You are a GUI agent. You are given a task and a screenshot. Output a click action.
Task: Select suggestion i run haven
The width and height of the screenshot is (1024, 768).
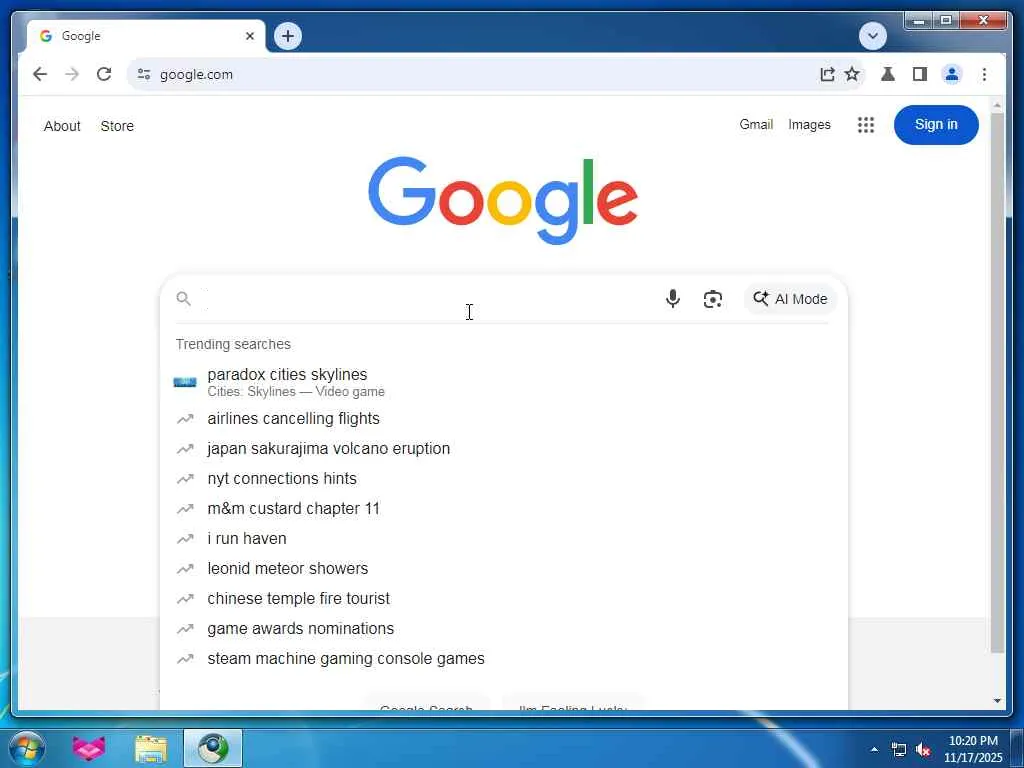(x=504, y=539)
